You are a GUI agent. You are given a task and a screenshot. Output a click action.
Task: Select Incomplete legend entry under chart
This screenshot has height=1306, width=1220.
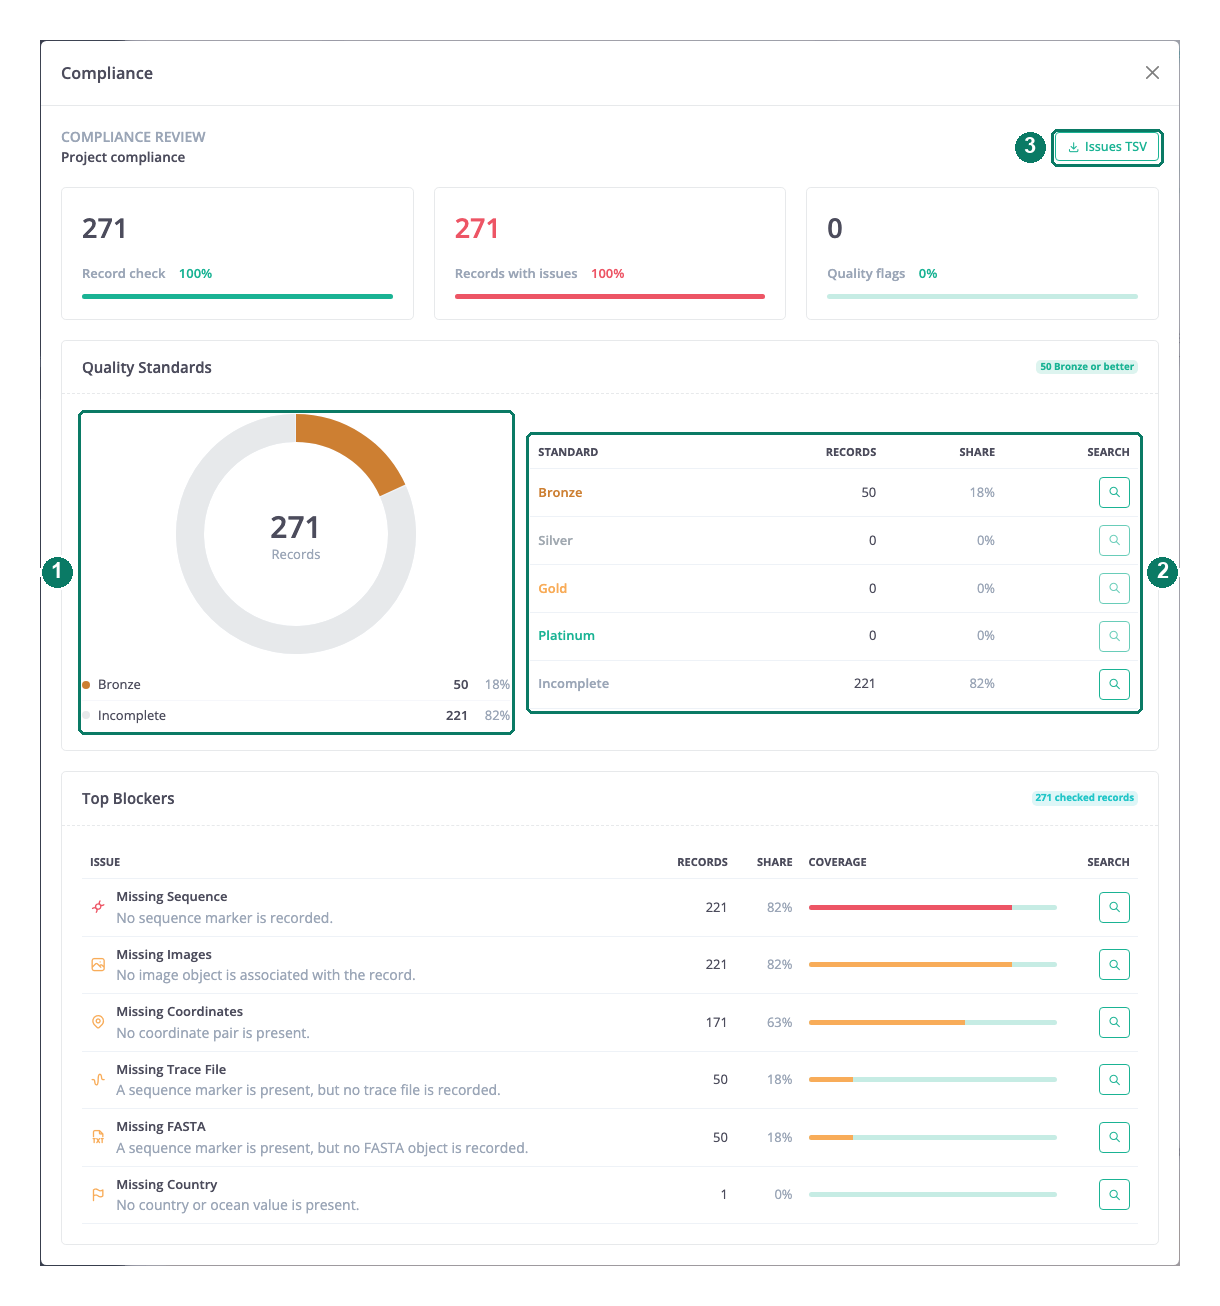[296, 716]
